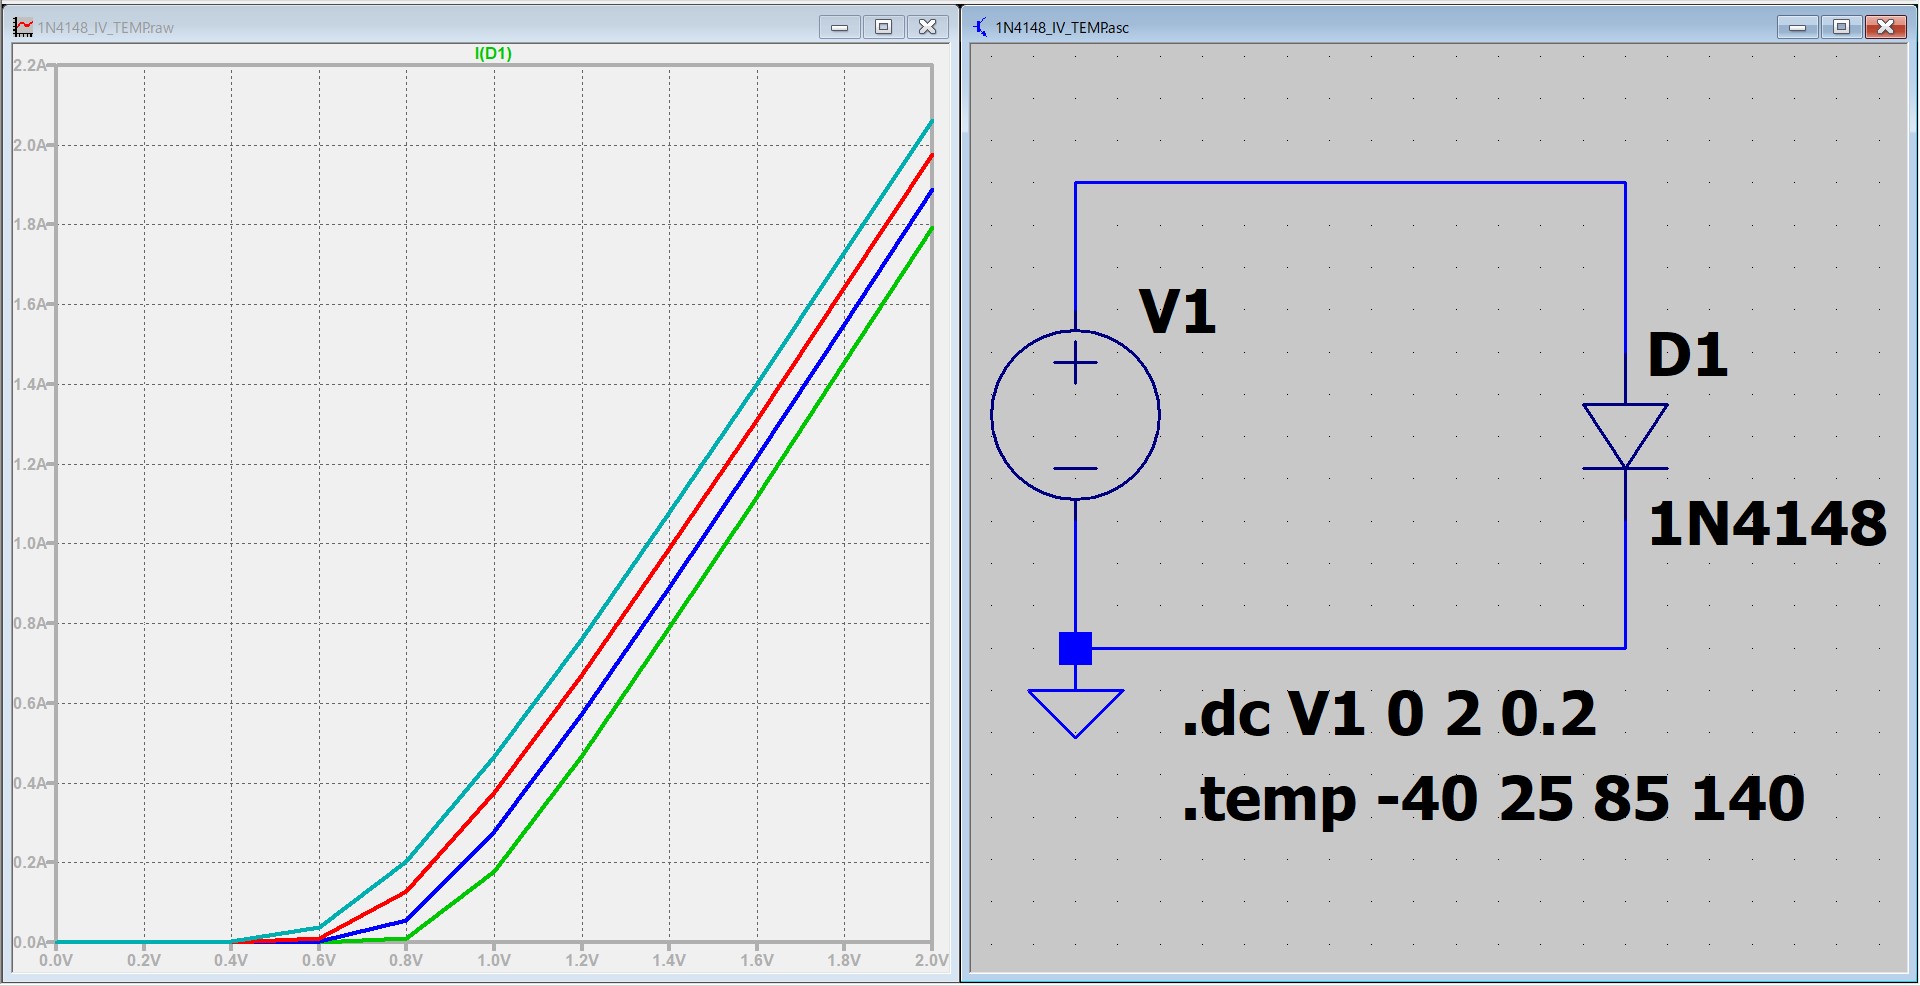Close the 1N4148_IV_TEMP.asc schematic window
The height and width of the screenshot is (986, 1920).
pos(1885,27)
